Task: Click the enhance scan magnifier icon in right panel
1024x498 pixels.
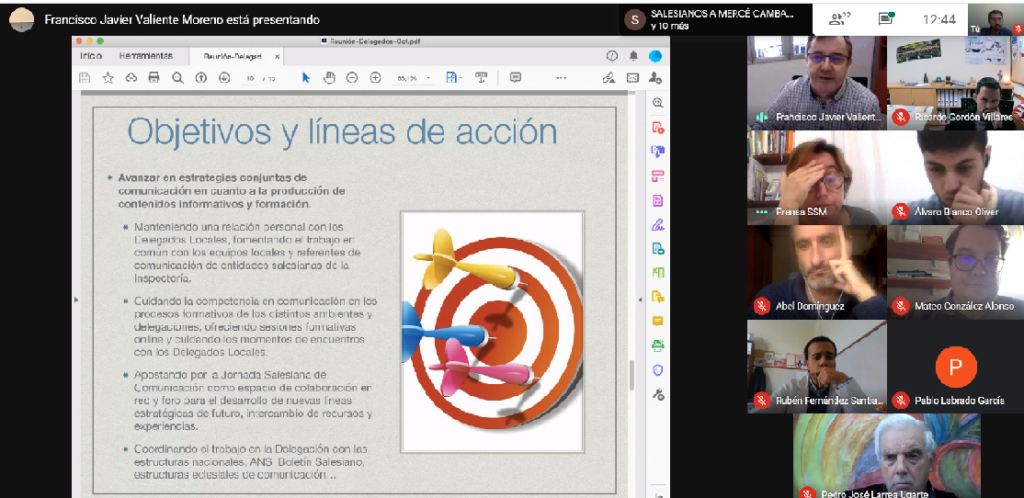Action: 658,102
